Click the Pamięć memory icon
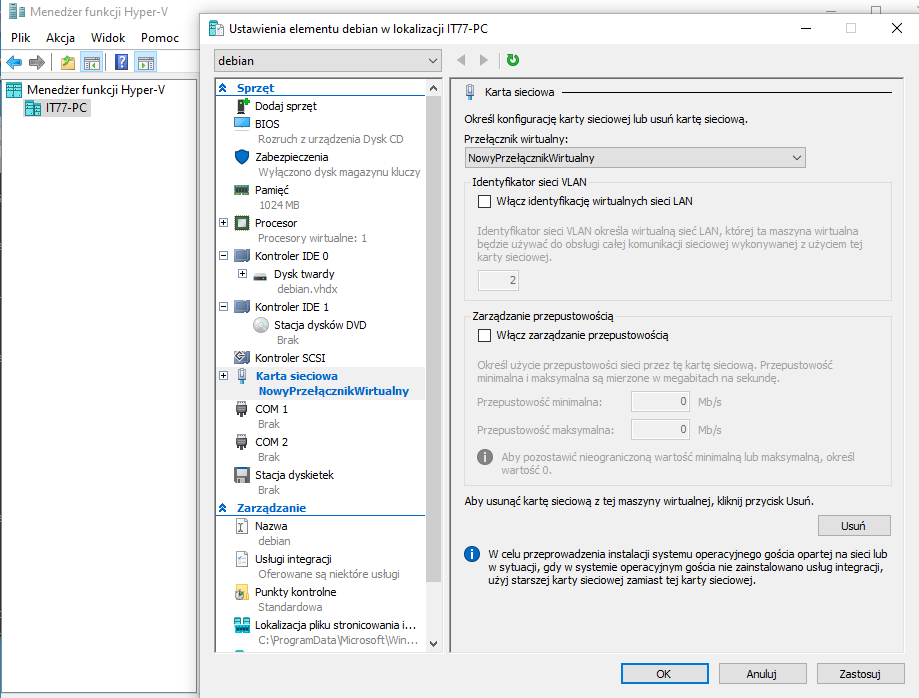Screen dimensions: 919x698 tap(241, 190)
